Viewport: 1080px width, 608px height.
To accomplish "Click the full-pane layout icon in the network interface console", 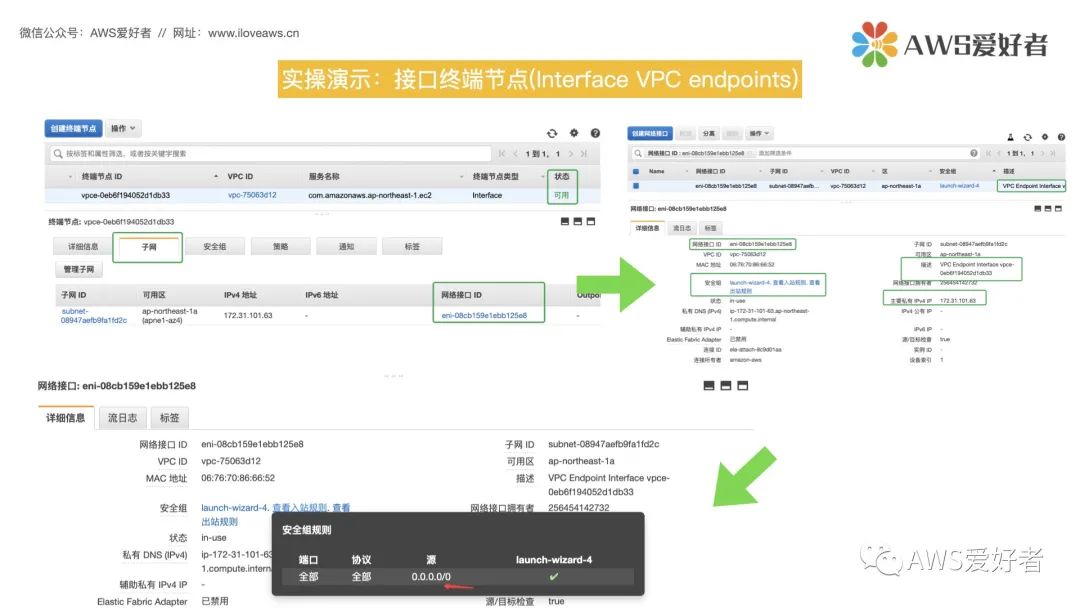I will tap(1057, 209).
